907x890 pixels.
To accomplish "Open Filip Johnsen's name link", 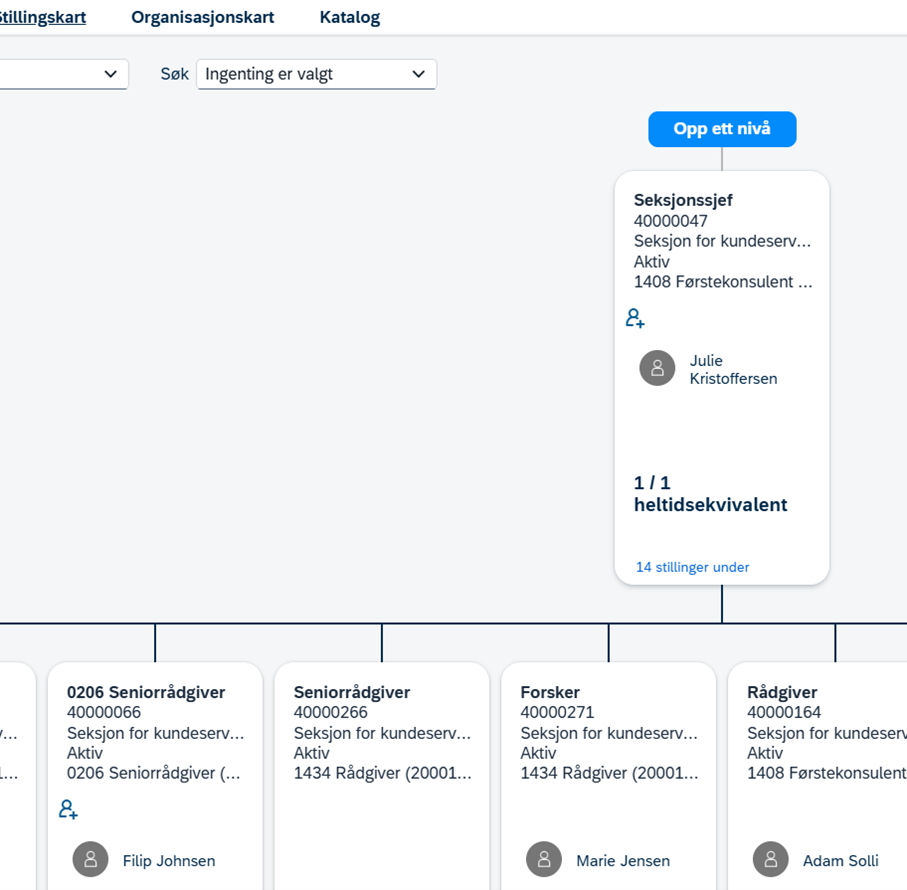I will pyautogui.click(x=169, y=861).
